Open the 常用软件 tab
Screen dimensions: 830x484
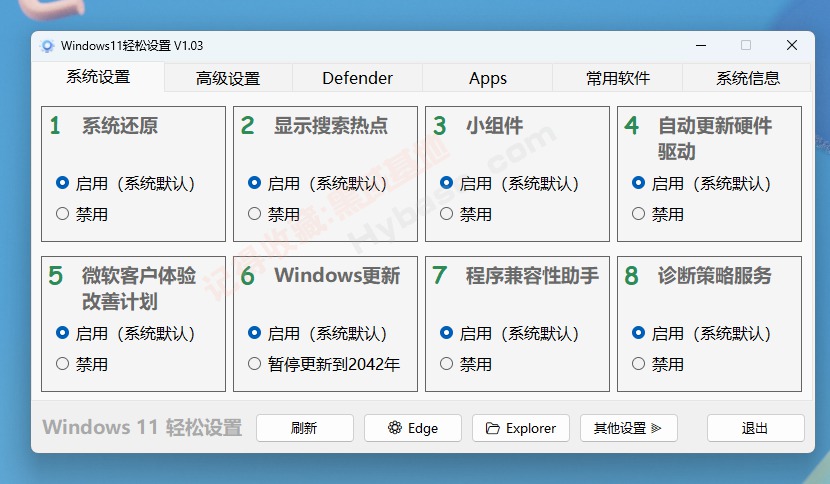(x=618, y=78)
